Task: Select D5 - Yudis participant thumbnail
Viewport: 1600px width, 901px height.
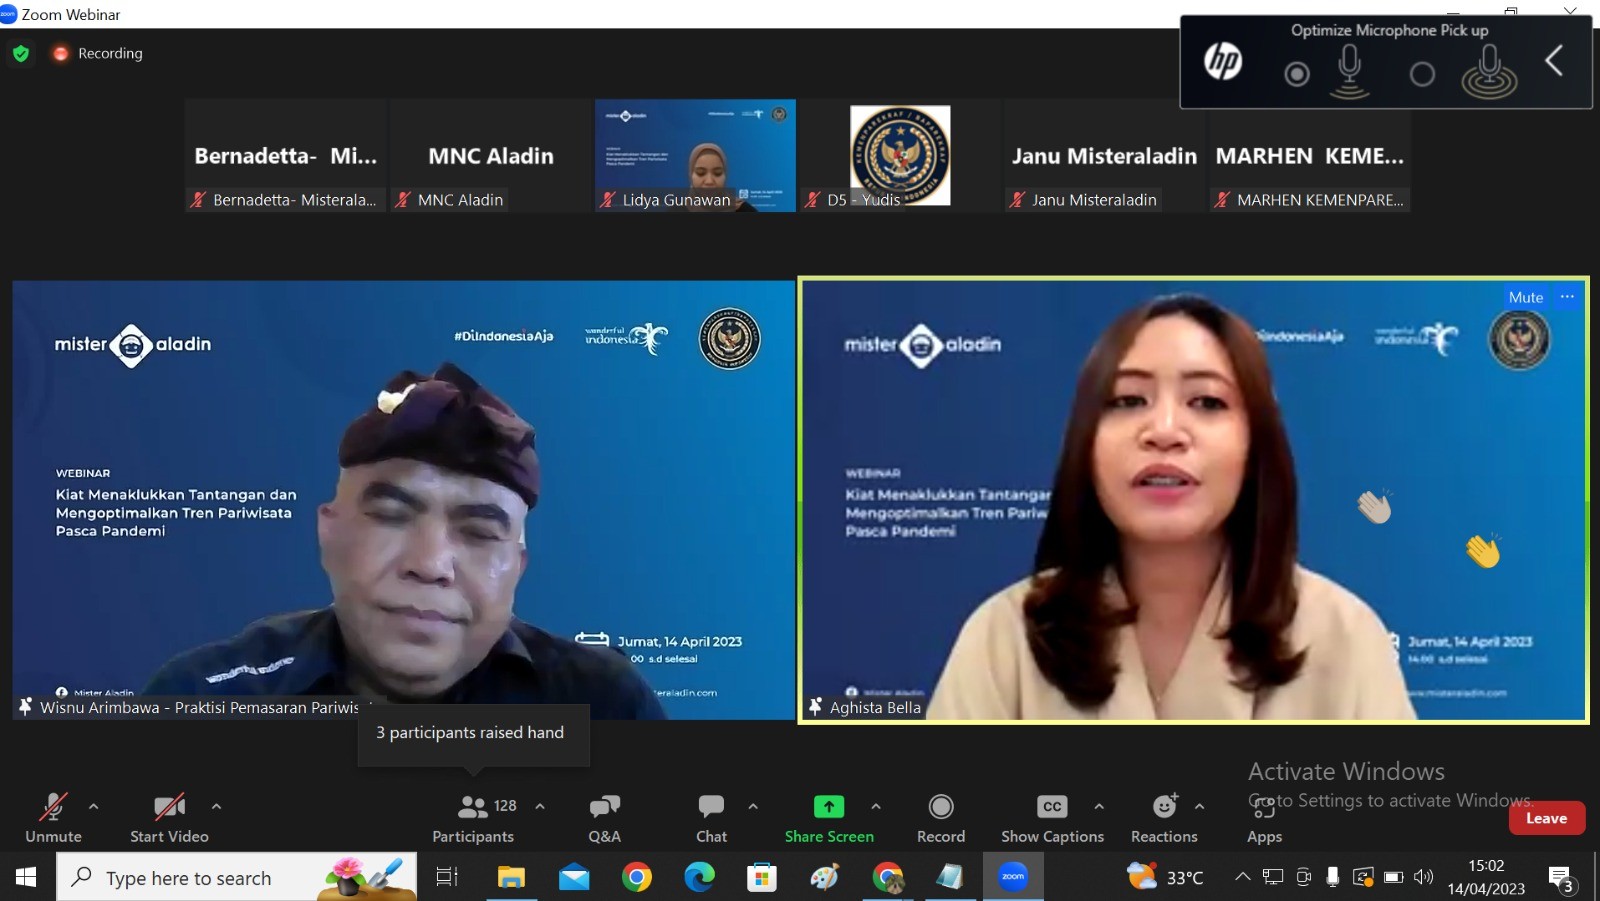Action: (x=899, y=155)
